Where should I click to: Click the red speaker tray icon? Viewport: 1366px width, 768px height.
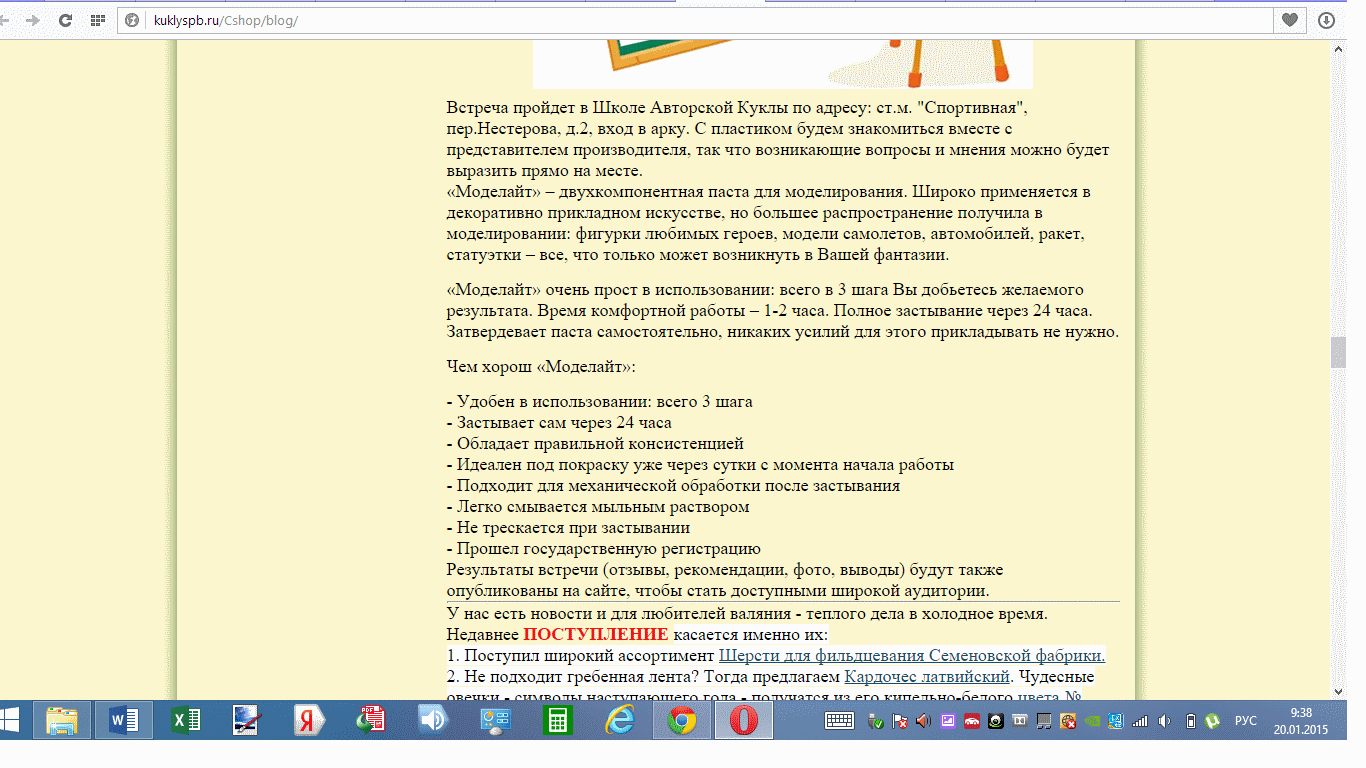(923, 721)
